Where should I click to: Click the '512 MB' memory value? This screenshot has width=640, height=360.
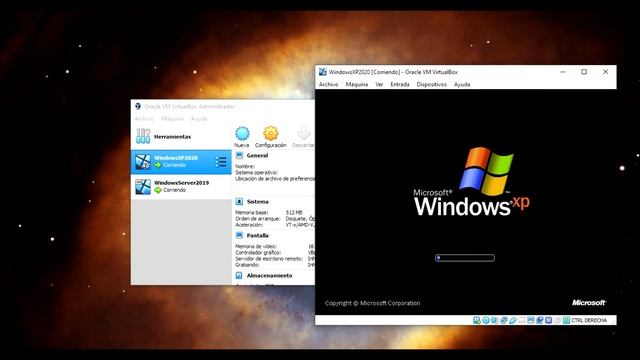pyautogui.click(x=294, y=213)
